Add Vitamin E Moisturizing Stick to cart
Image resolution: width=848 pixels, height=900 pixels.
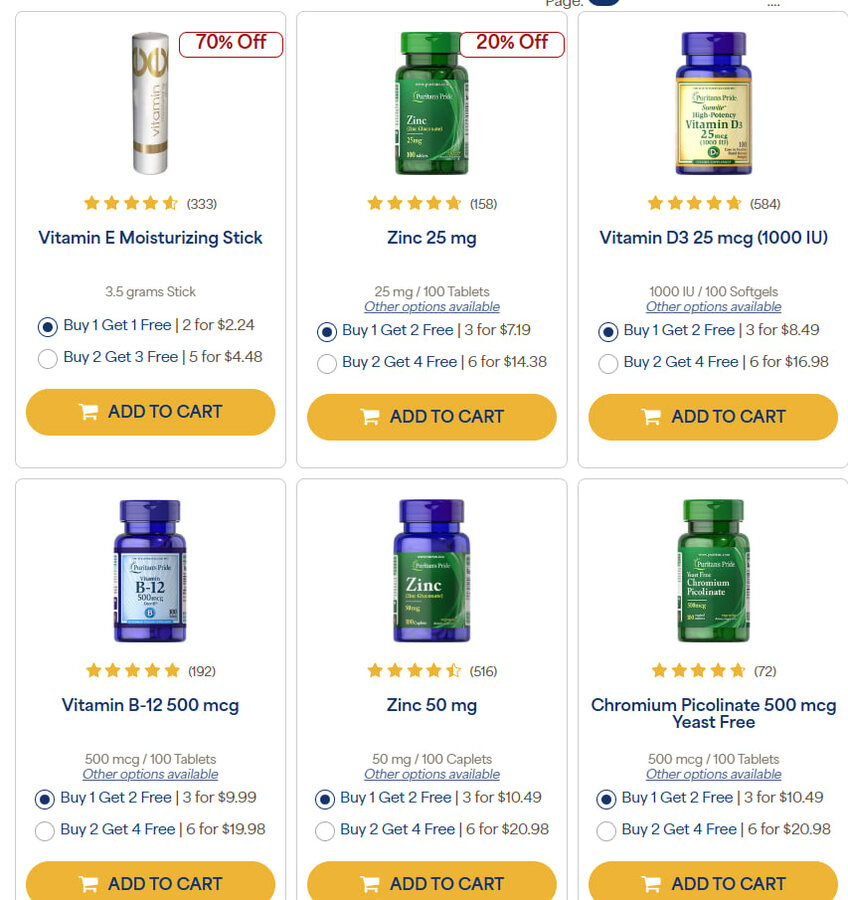pos(150,412)
